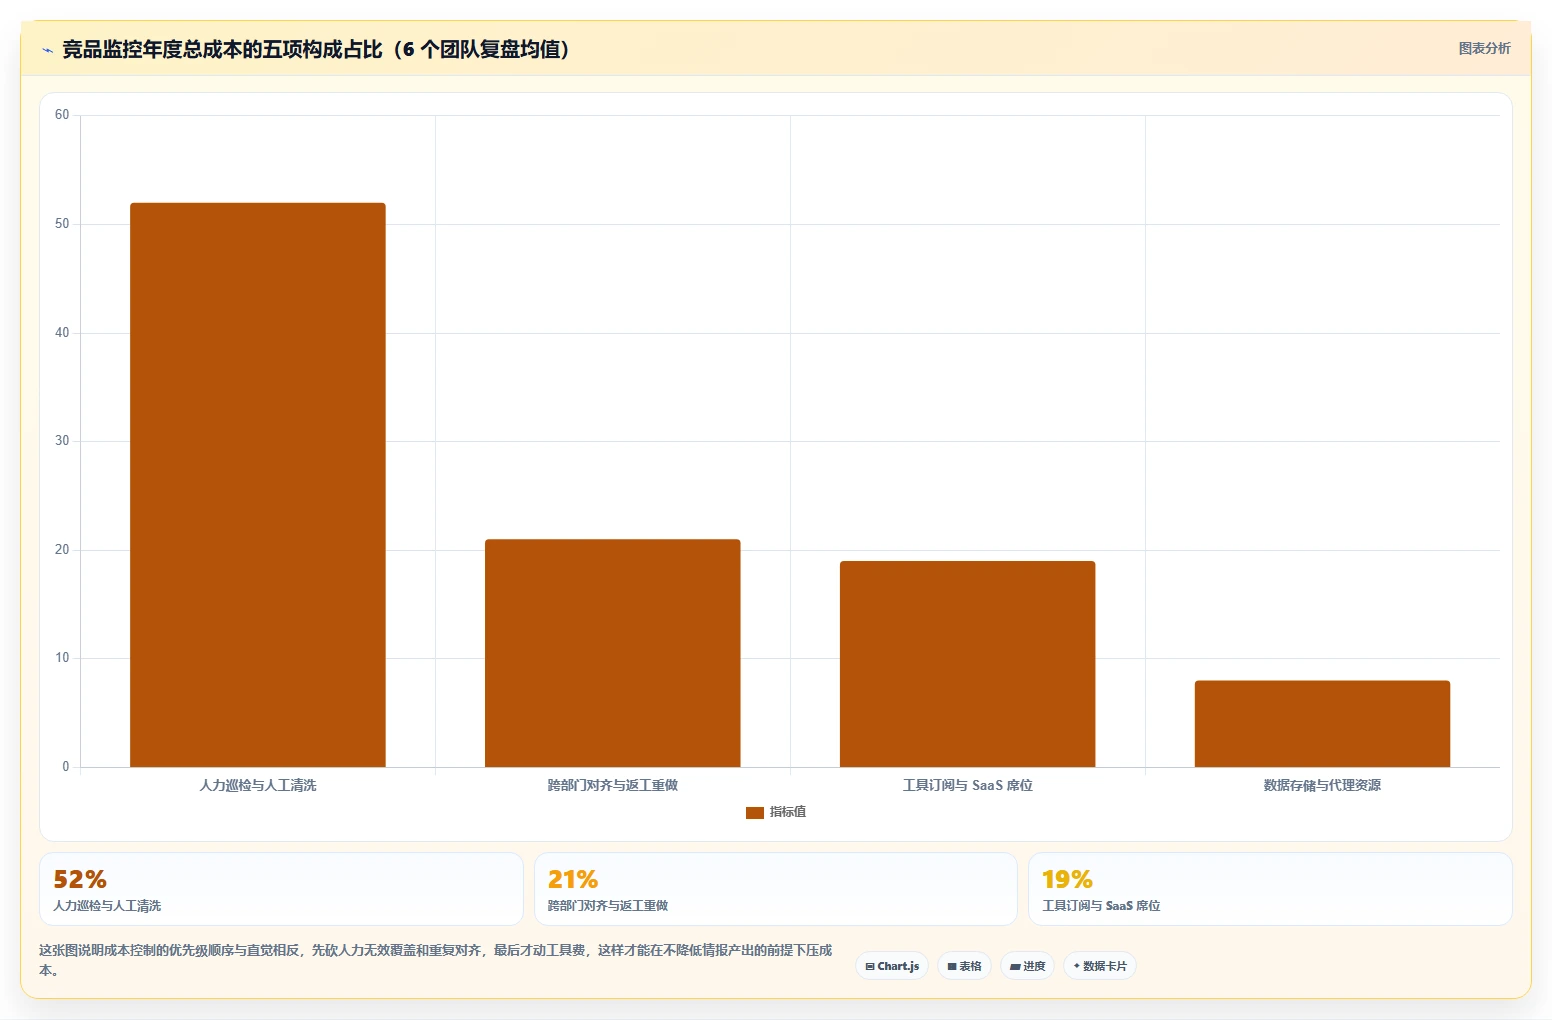1552x1020 pixels.
Task: Select the 21% data card
Action: tap(776, 889)
